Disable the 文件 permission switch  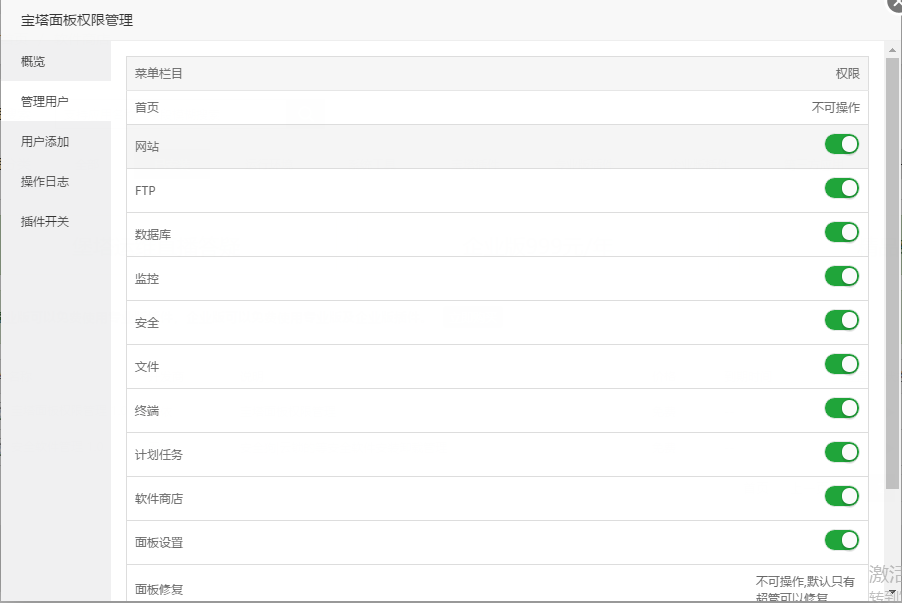pos(841,365)
